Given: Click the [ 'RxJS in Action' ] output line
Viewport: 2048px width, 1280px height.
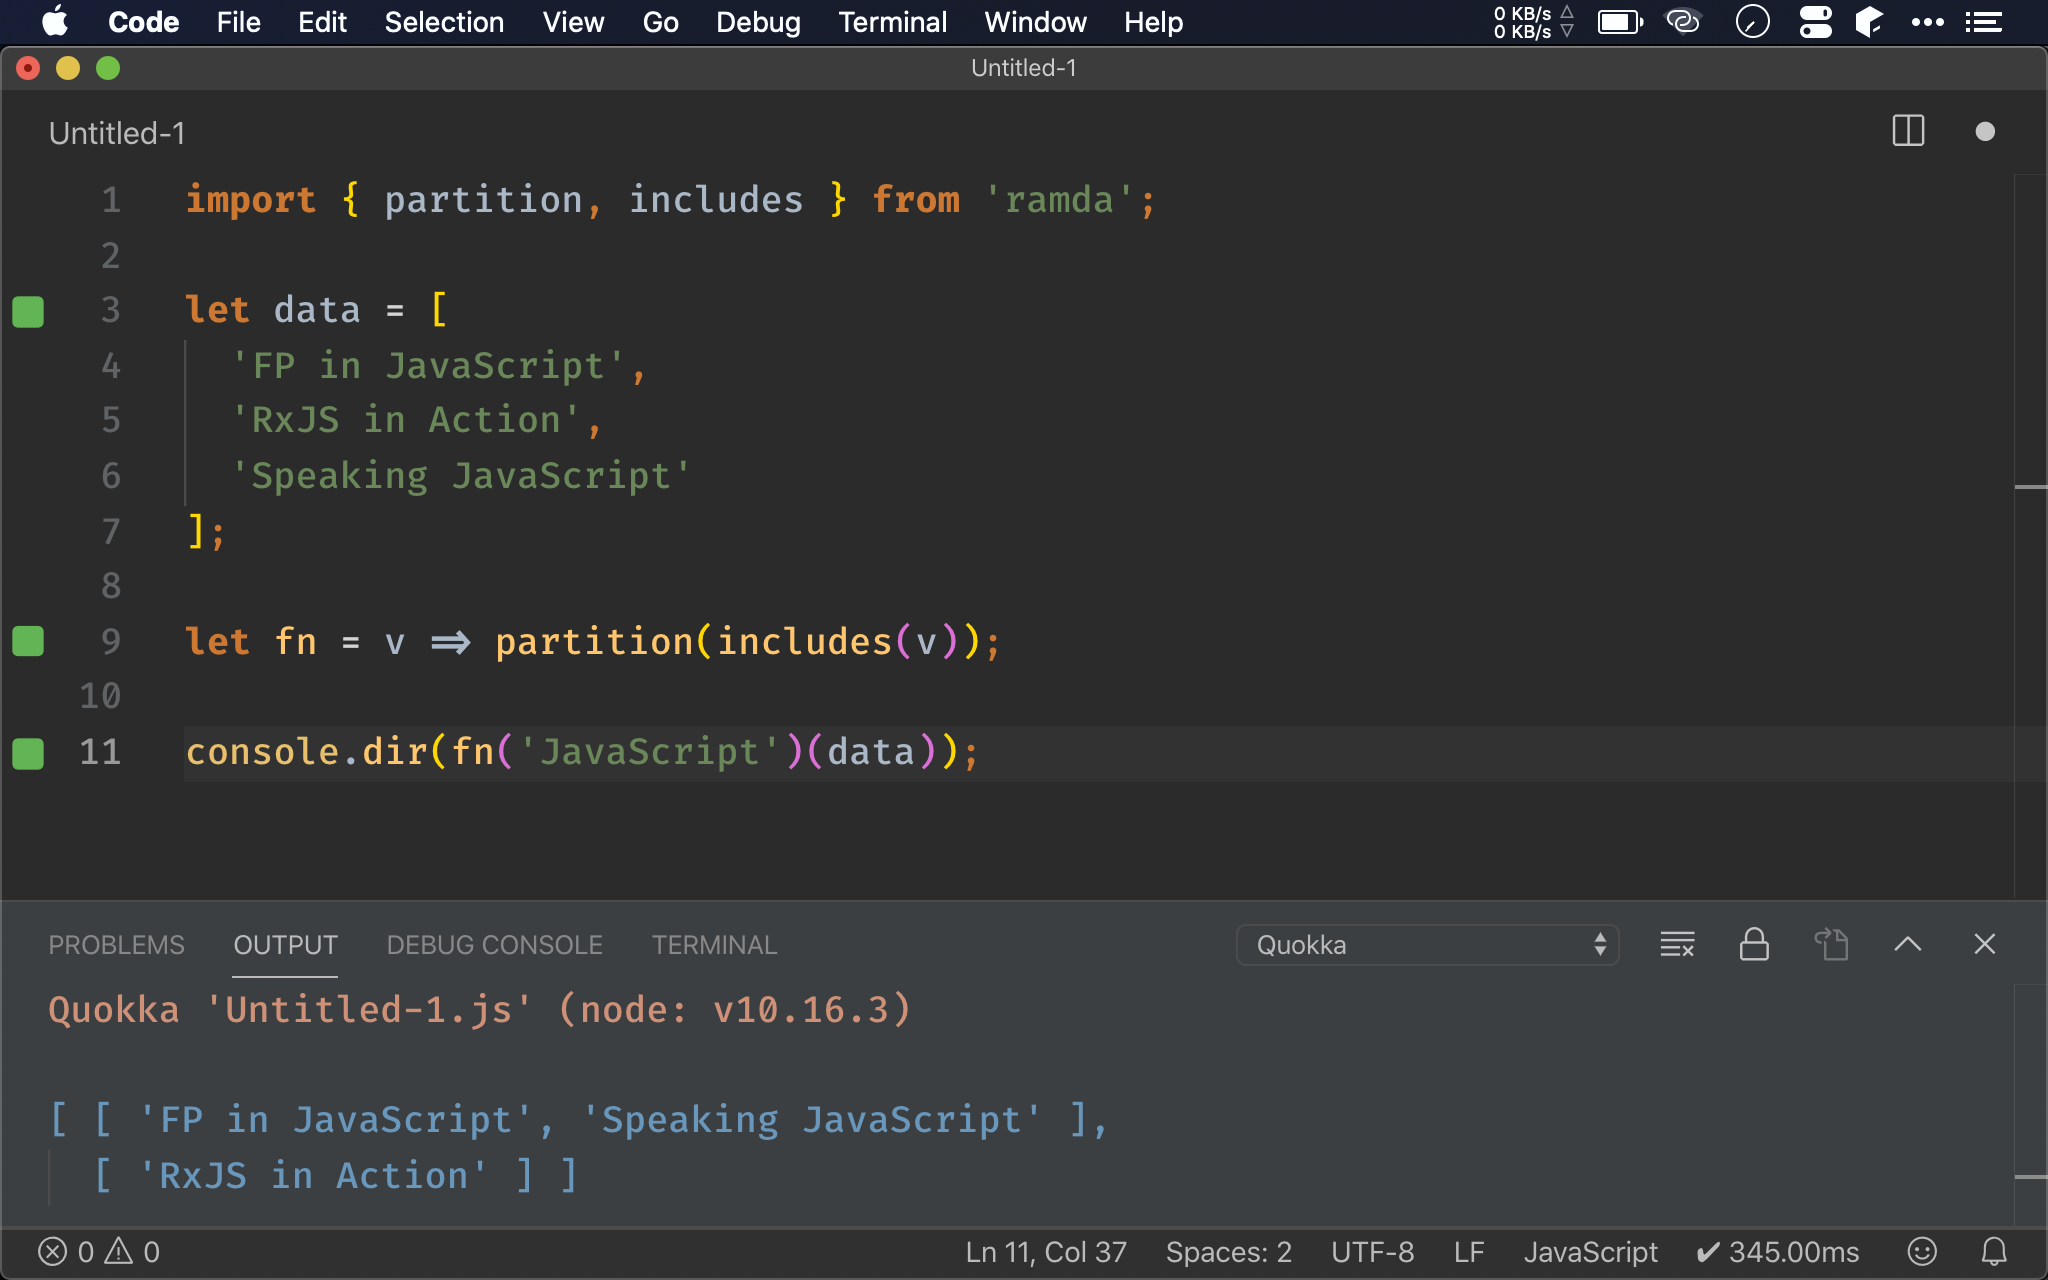Looking at the screenshot, I should tap(336, 1176).
